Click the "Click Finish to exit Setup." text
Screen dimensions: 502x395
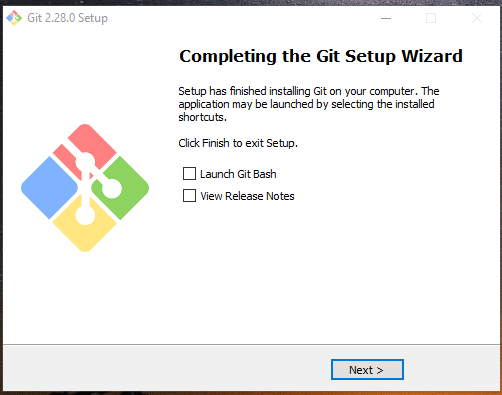point(238,143)
